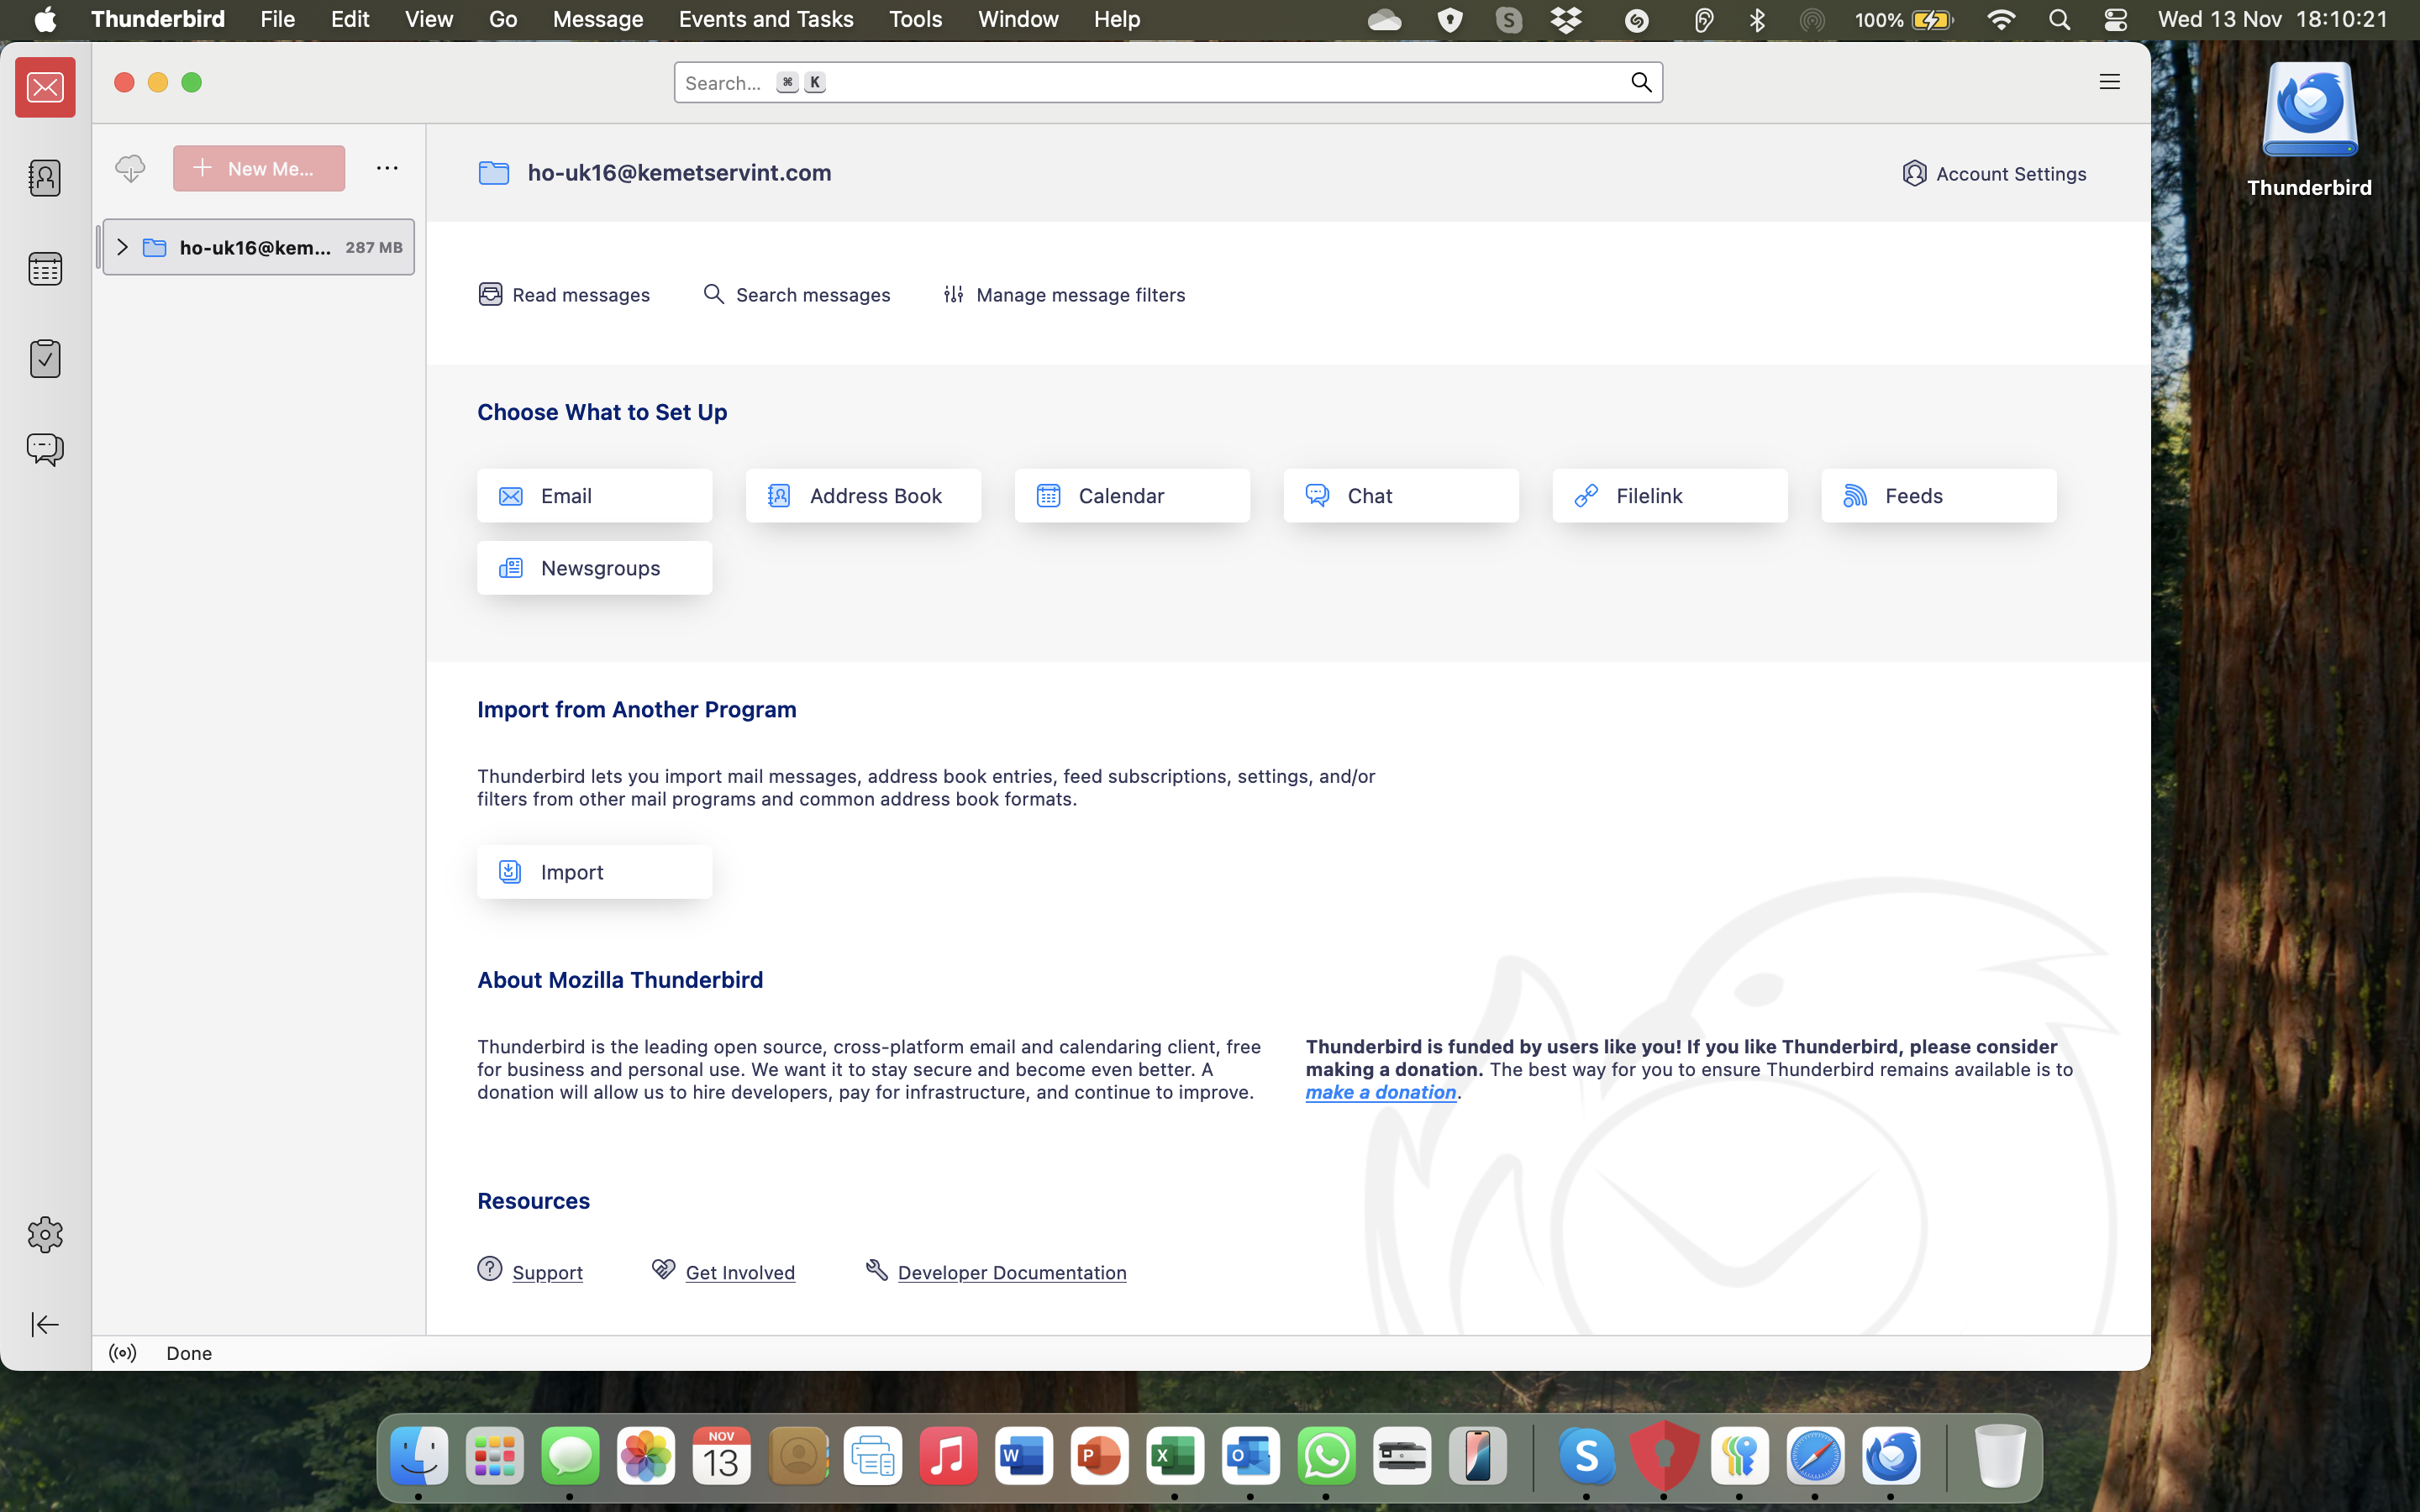This screenshot has width=2420, height=1512.
Task: Open macOS Control Center toggles icon
Action: 2115,19
